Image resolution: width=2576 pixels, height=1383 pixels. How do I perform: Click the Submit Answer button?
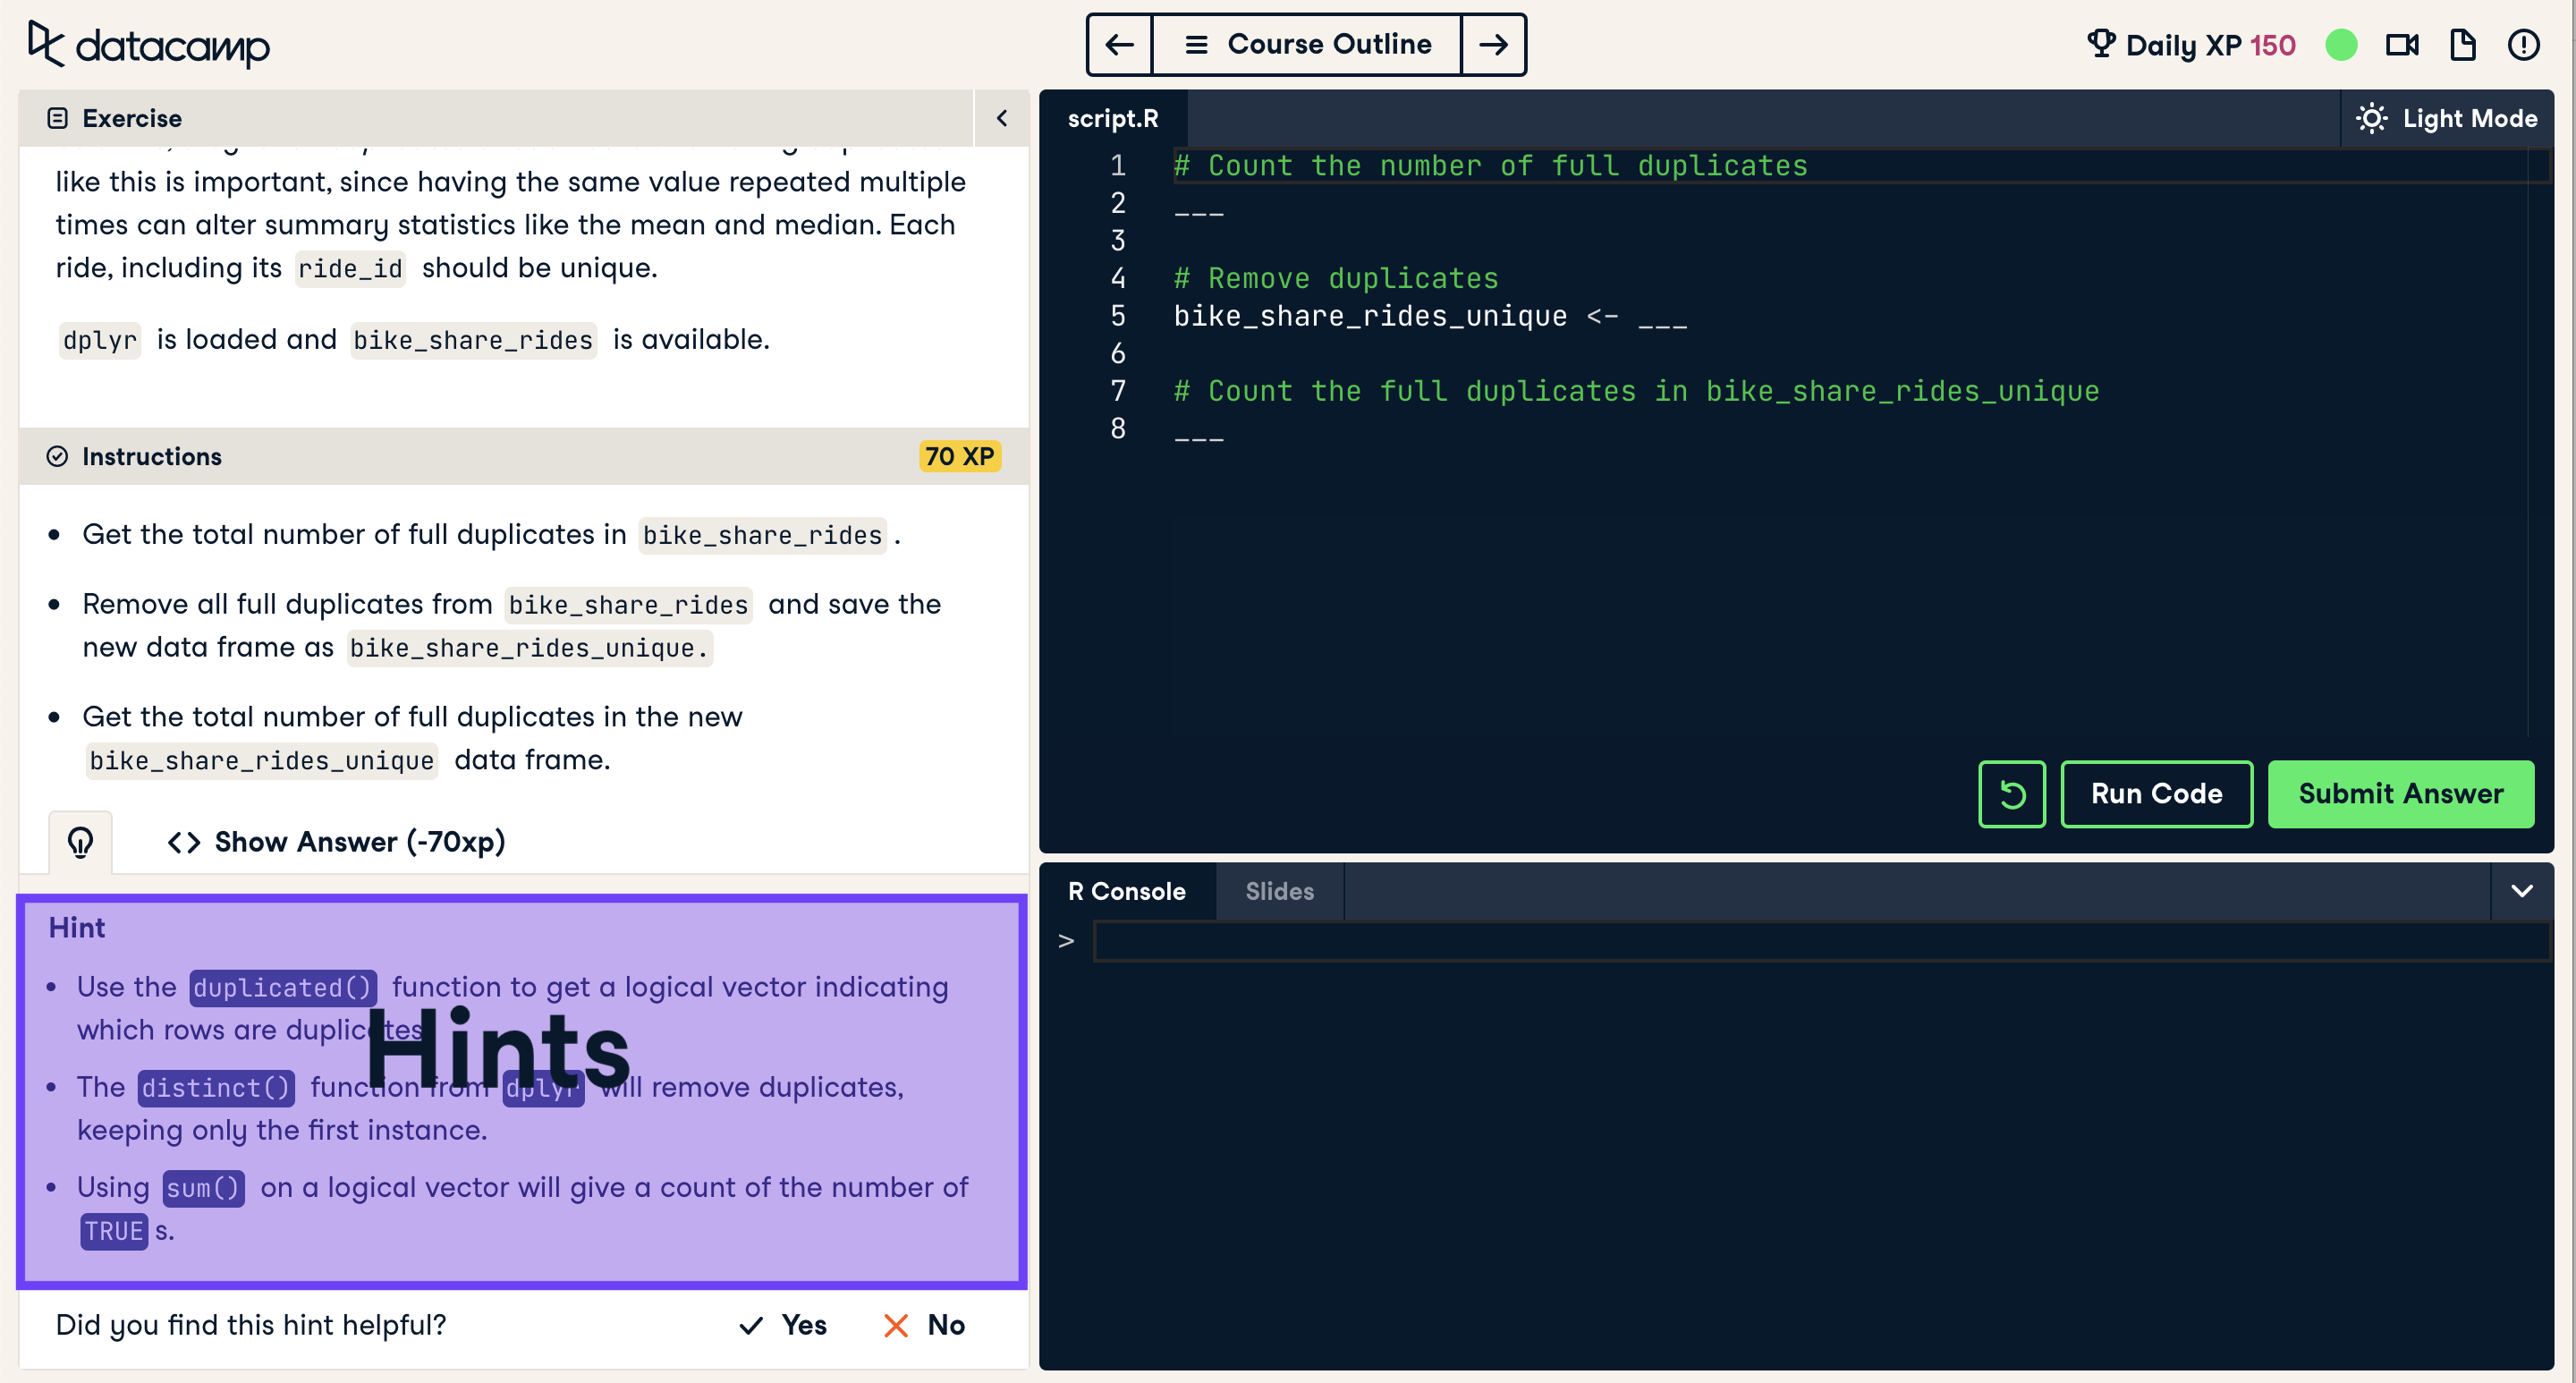point(2400,794)
